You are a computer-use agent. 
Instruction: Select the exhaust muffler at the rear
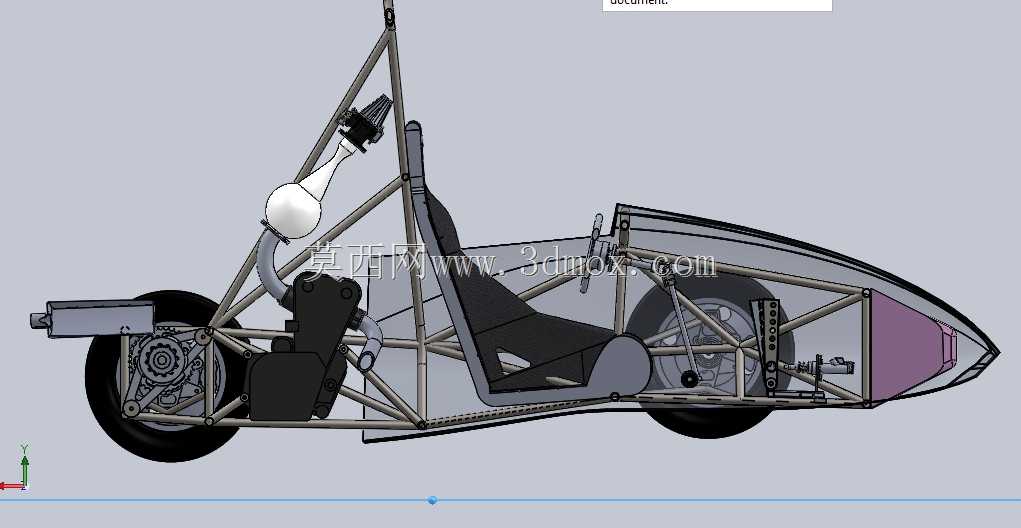(x=92, y=318)
